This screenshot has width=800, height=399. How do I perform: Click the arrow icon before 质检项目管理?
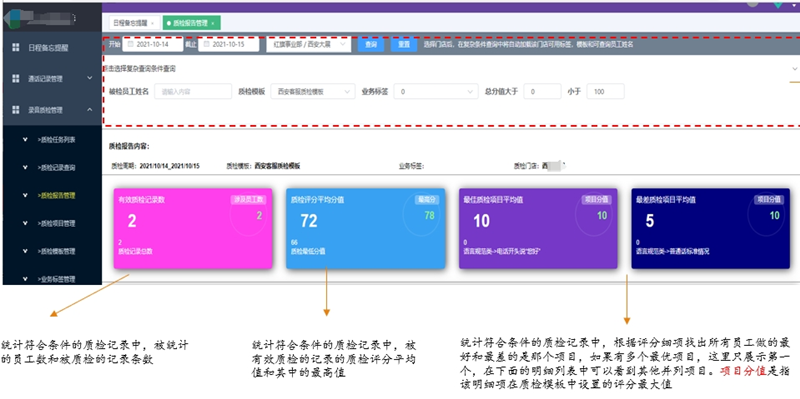(x=25, y=223)
